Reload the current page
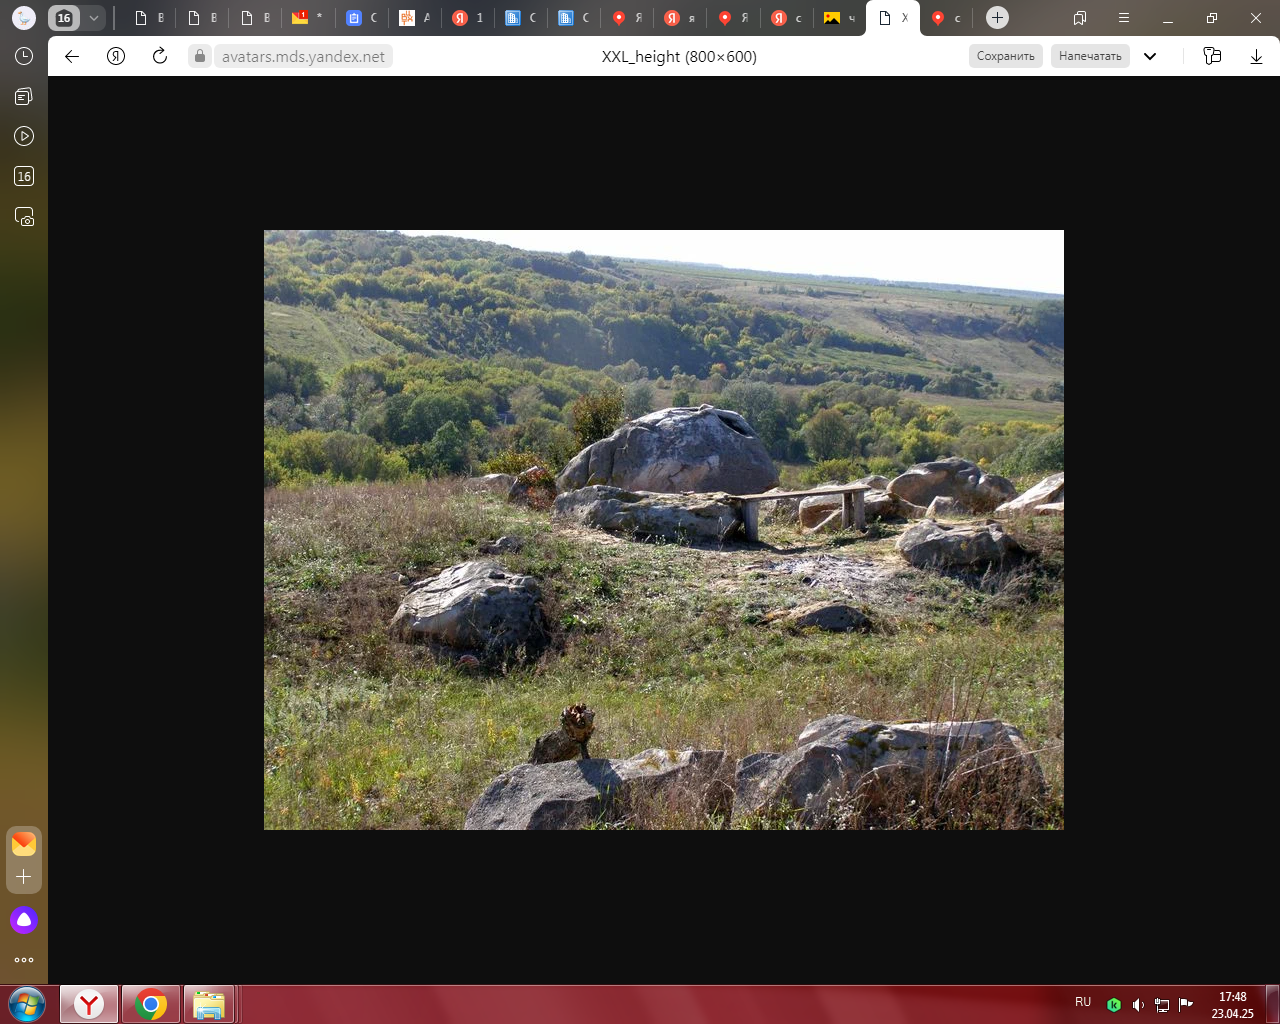Screen dimensions: 1280x1024 160,56
